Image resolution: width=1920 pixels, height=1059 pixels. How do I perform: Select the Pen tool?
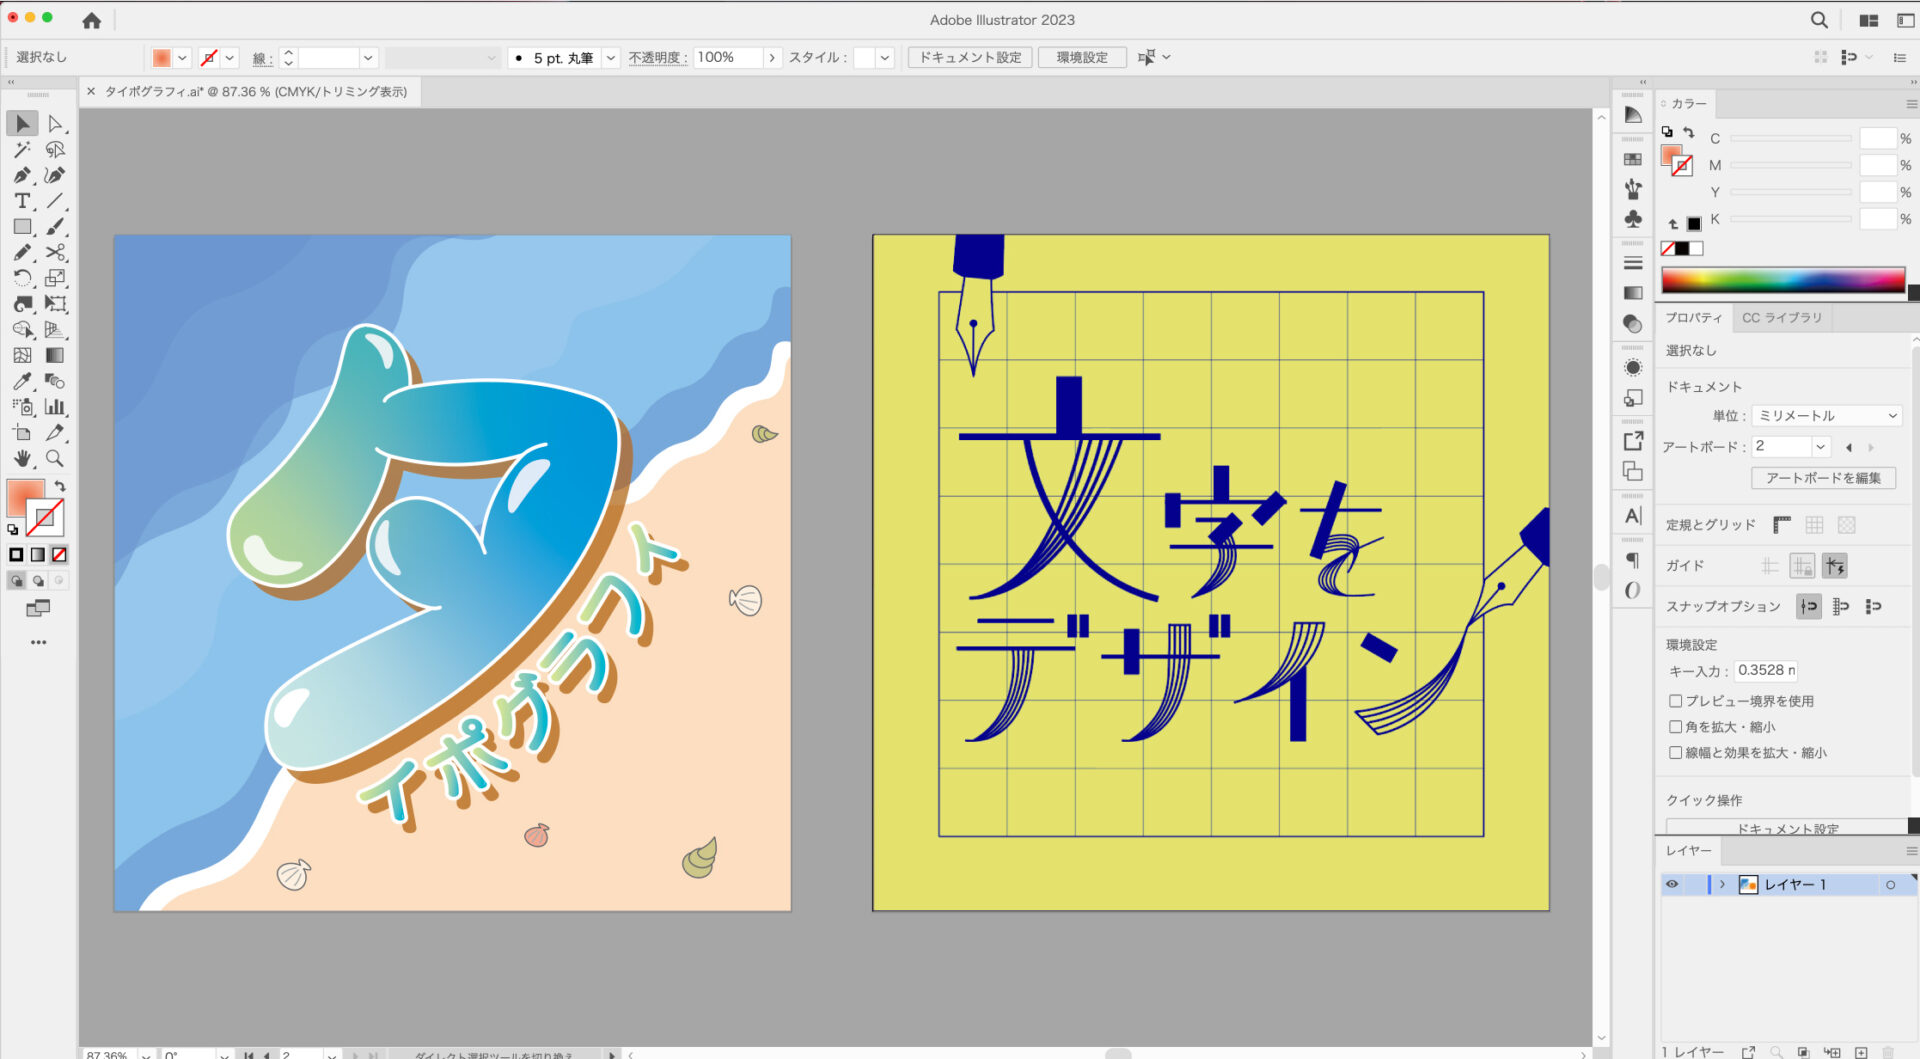coord(22,175)
